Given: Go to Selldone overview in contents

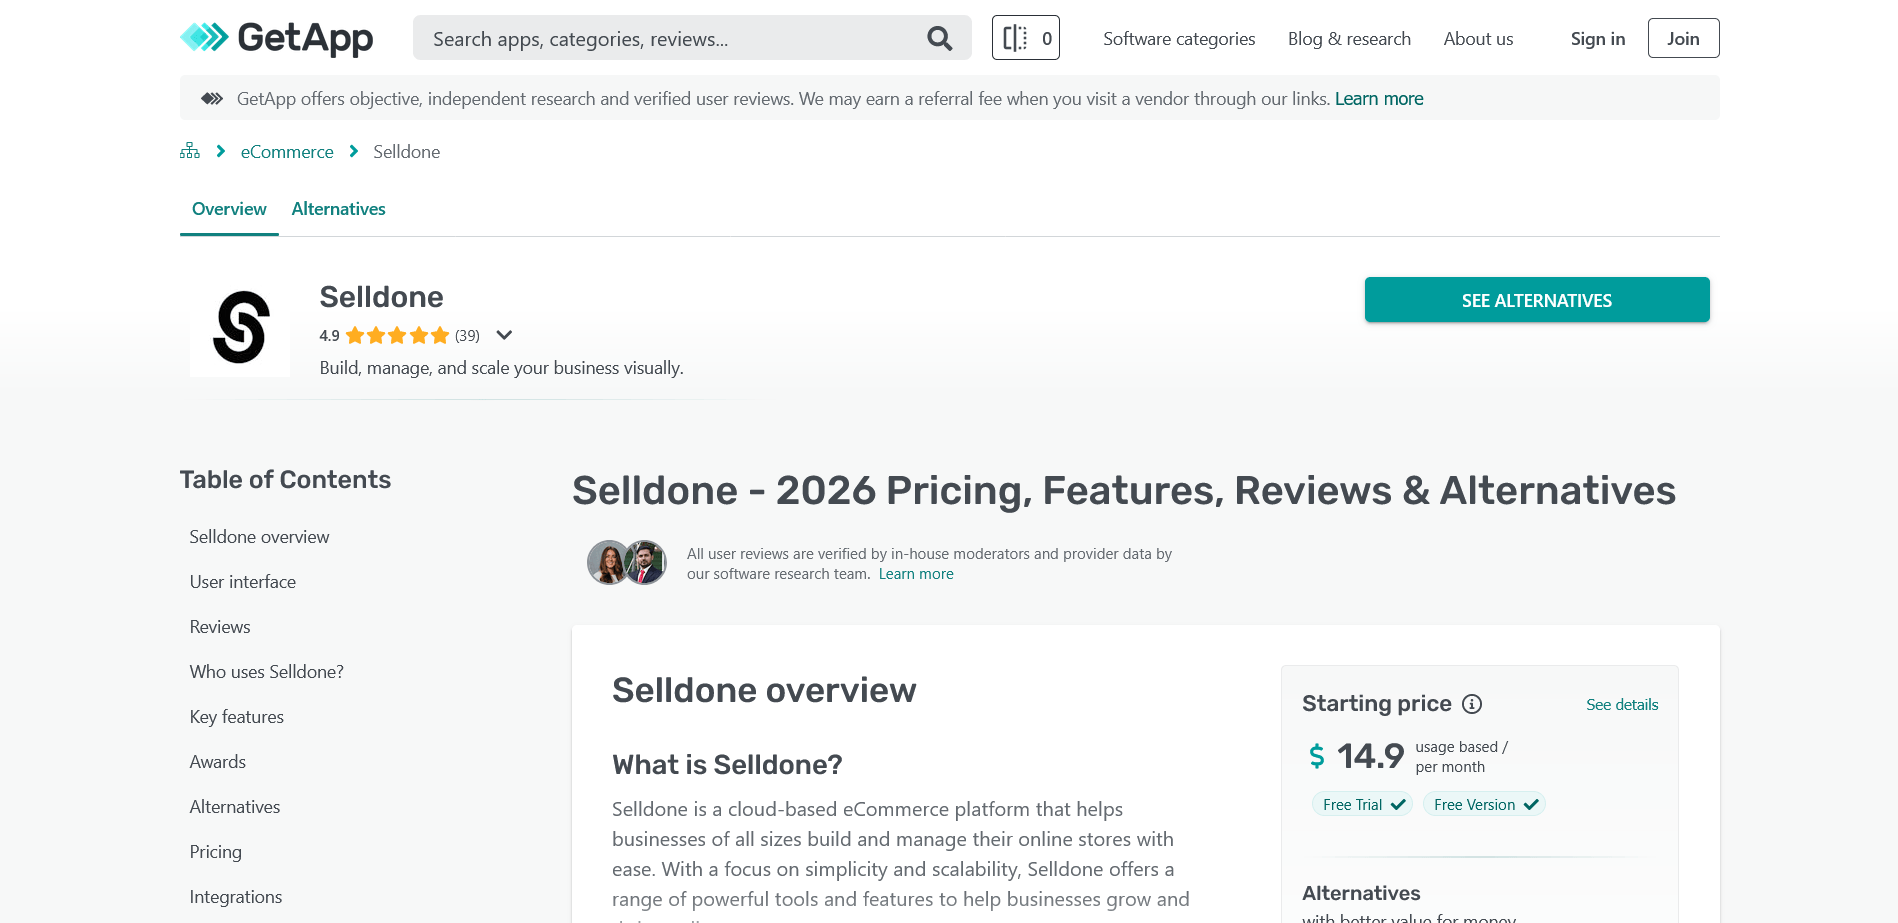Looking at the screenshot, I should [260, 537].
